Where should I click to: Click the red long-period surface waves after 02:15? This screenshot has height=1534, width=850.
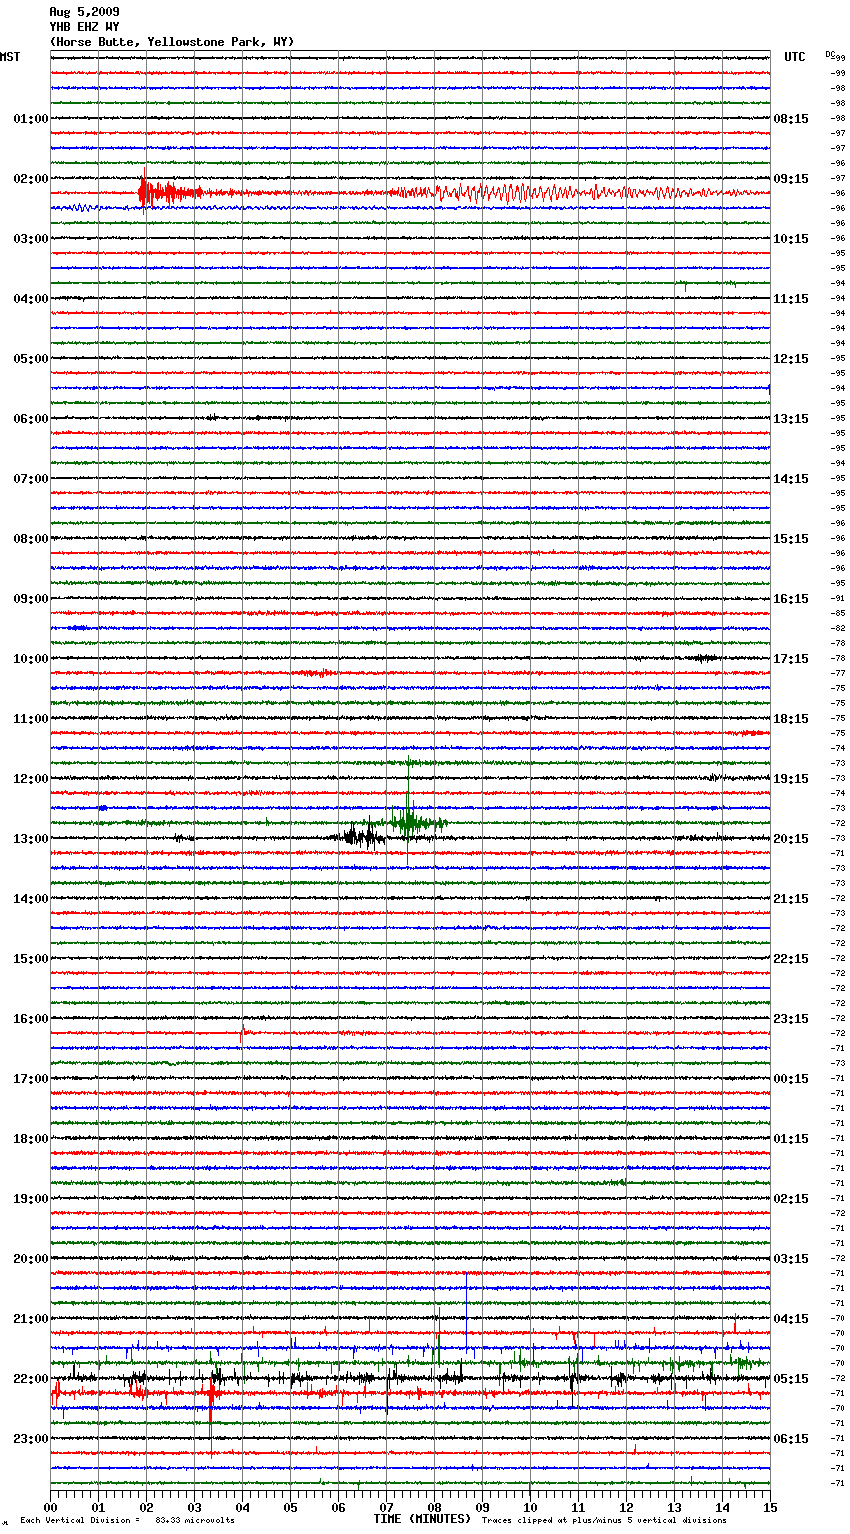(570, 192)
